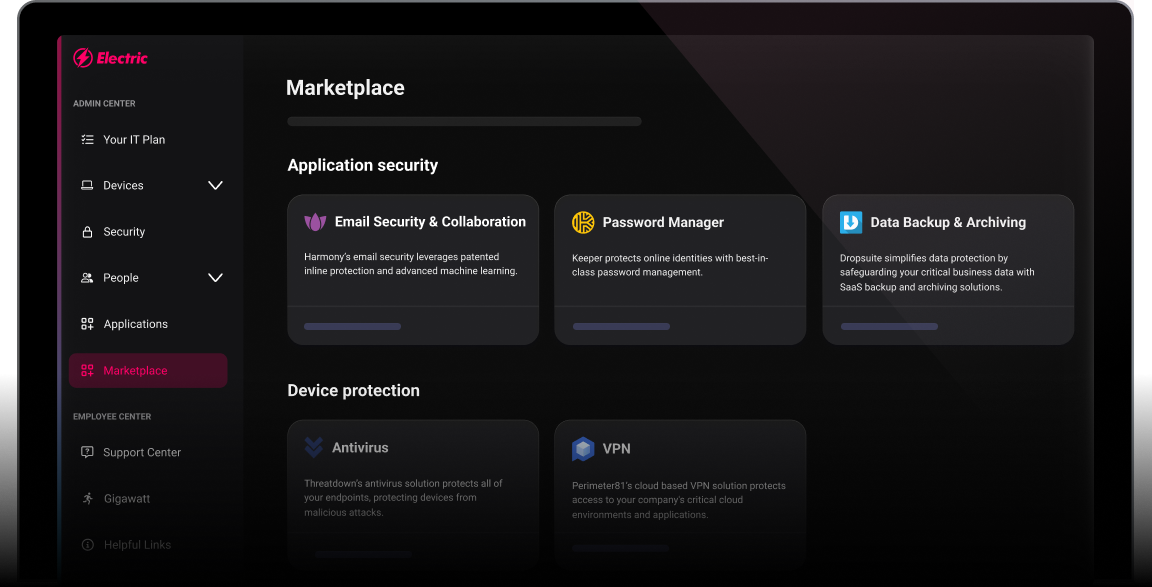Click the EMPLOYEE CENTER sidebar label

click(112, 417)
